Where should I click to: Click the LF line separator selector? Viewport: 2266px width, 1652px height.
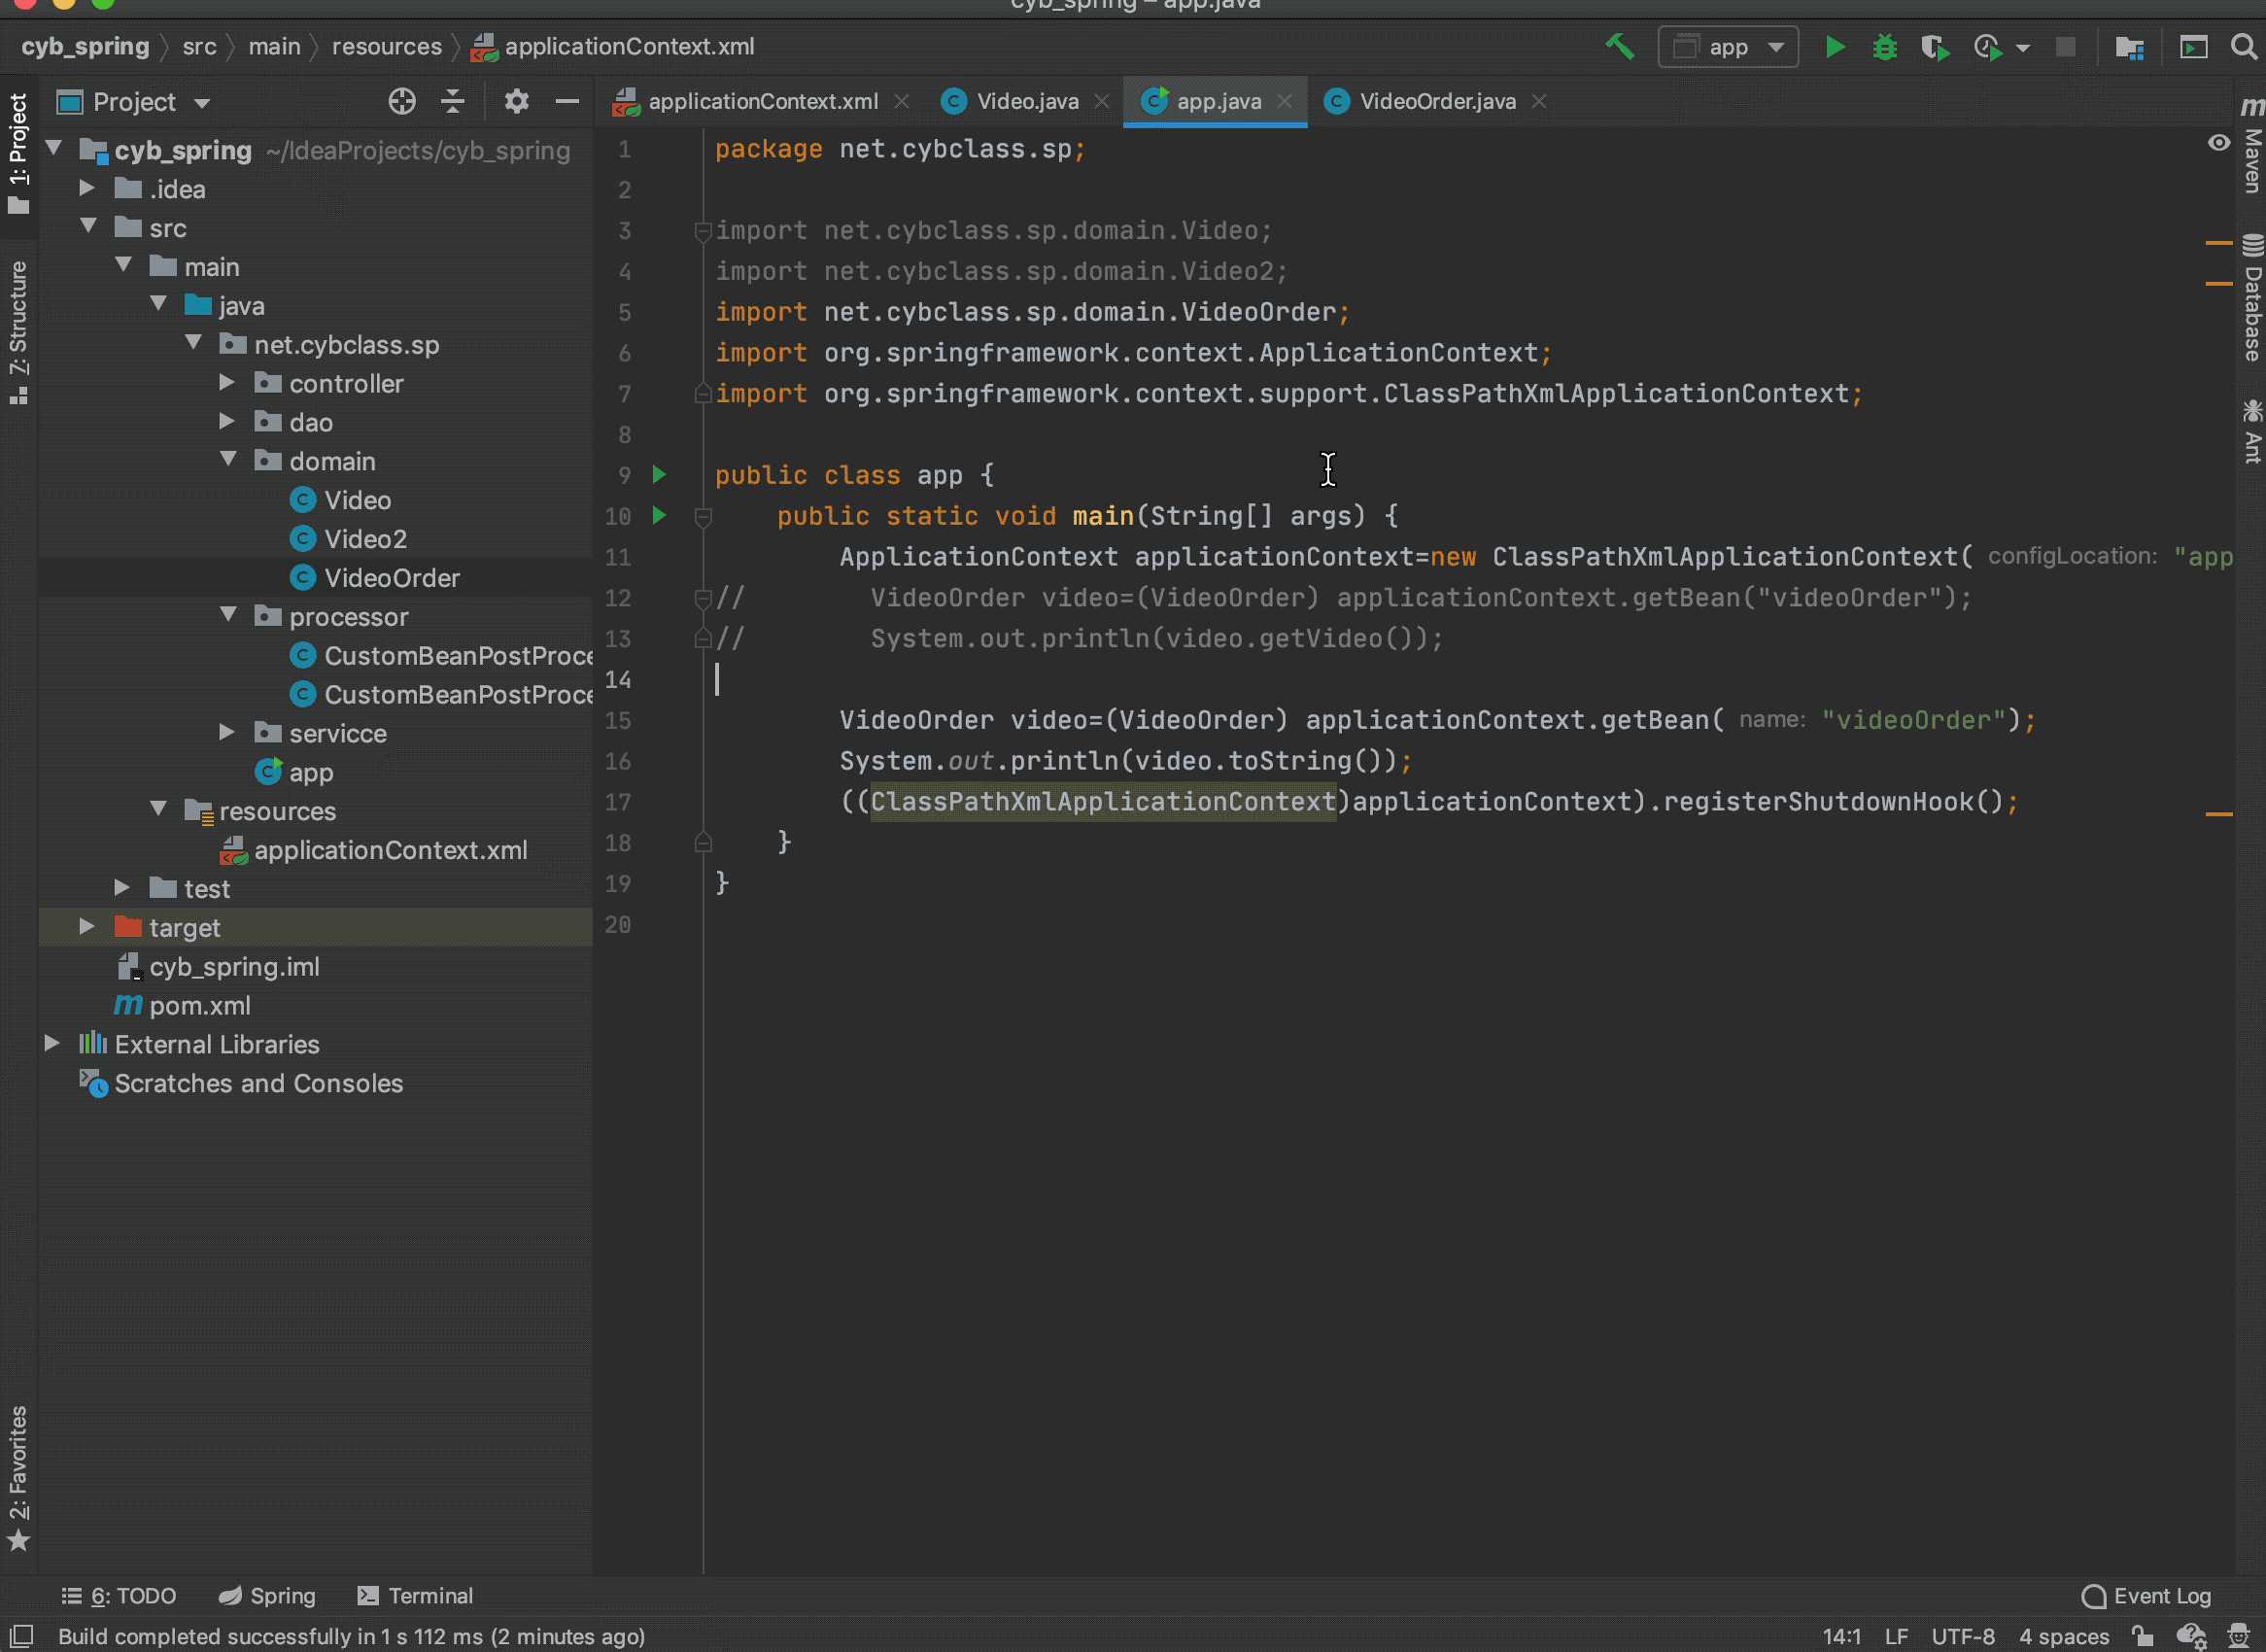(x=1896, y=1636)
